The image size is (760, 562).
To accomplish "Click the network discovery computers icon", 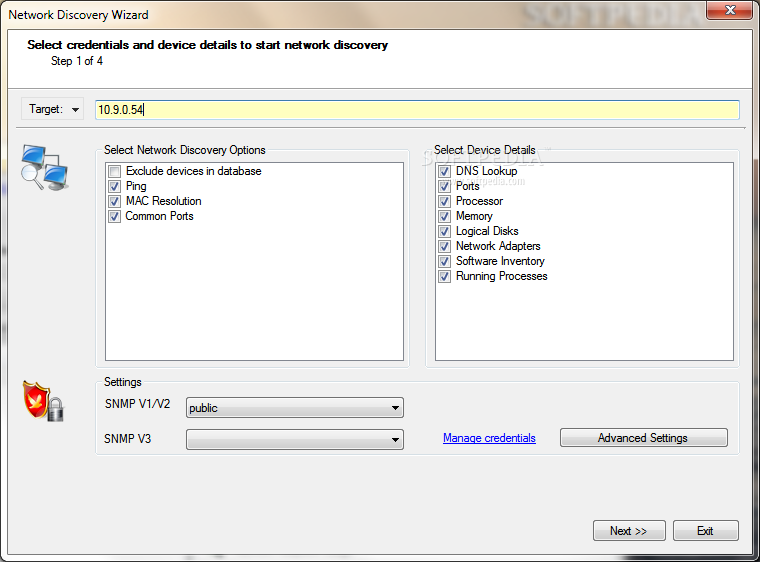I will tap(44, 168).
